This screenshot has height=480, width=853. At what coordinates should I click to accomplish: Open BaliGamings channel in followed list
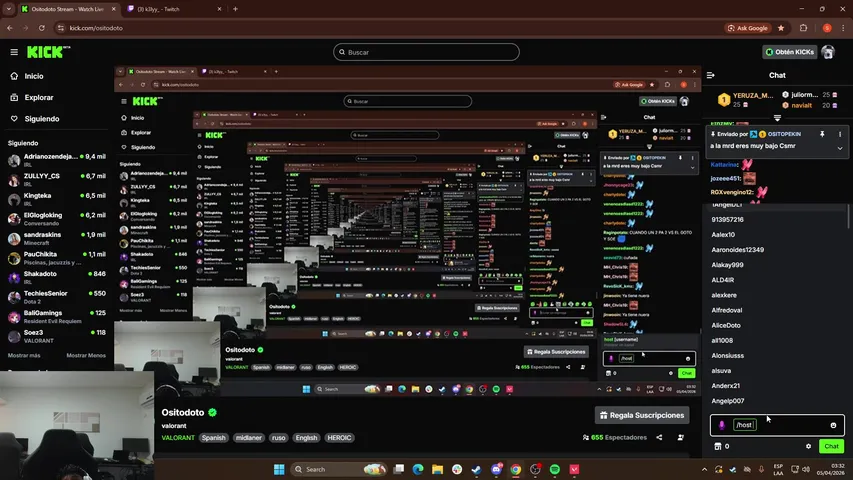pos(57,316)
